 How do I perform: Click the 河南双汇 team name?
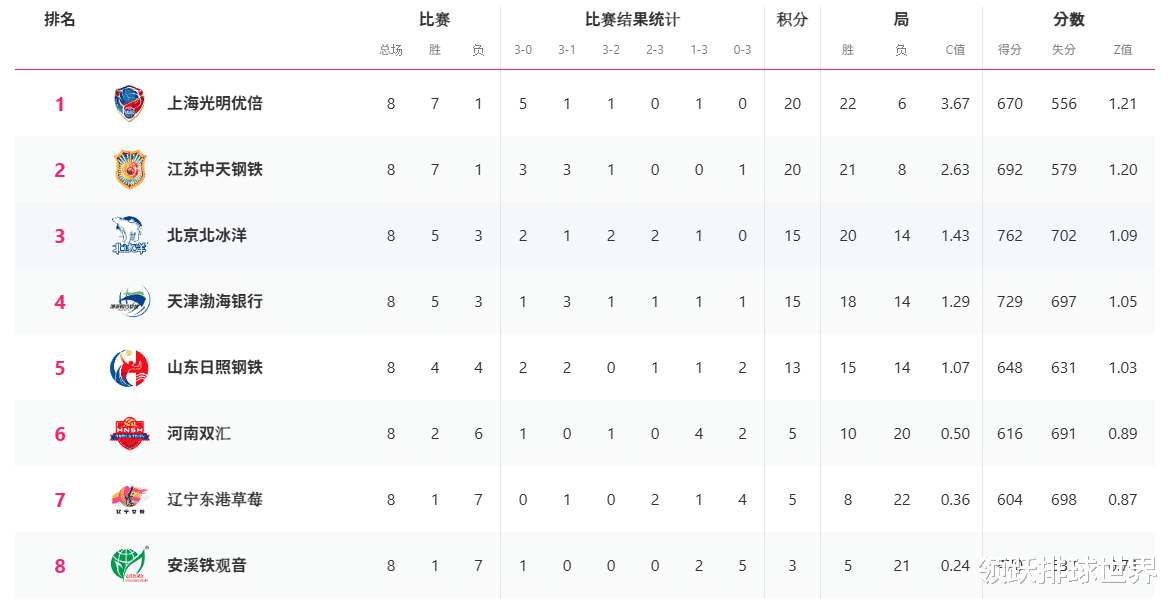coord(199,433)
